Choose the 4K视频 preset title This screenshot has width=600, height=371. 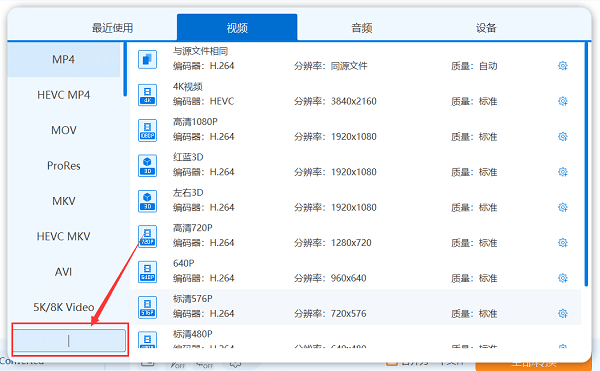click(188, 86)
